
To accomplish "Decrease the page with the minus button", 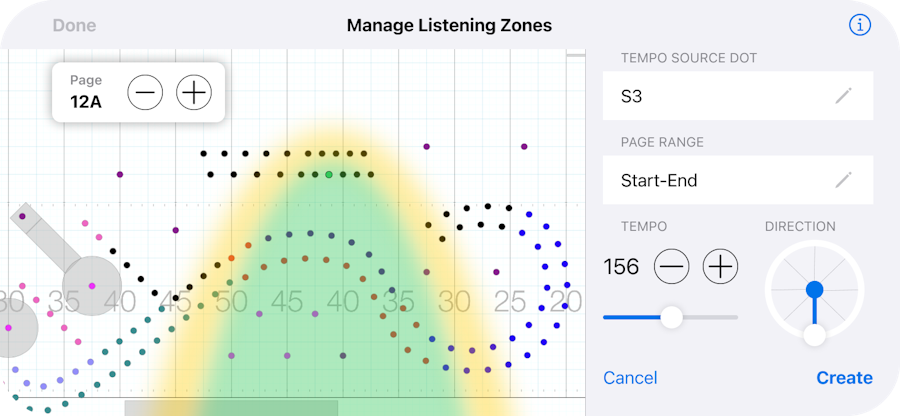I will click(145, 93).
